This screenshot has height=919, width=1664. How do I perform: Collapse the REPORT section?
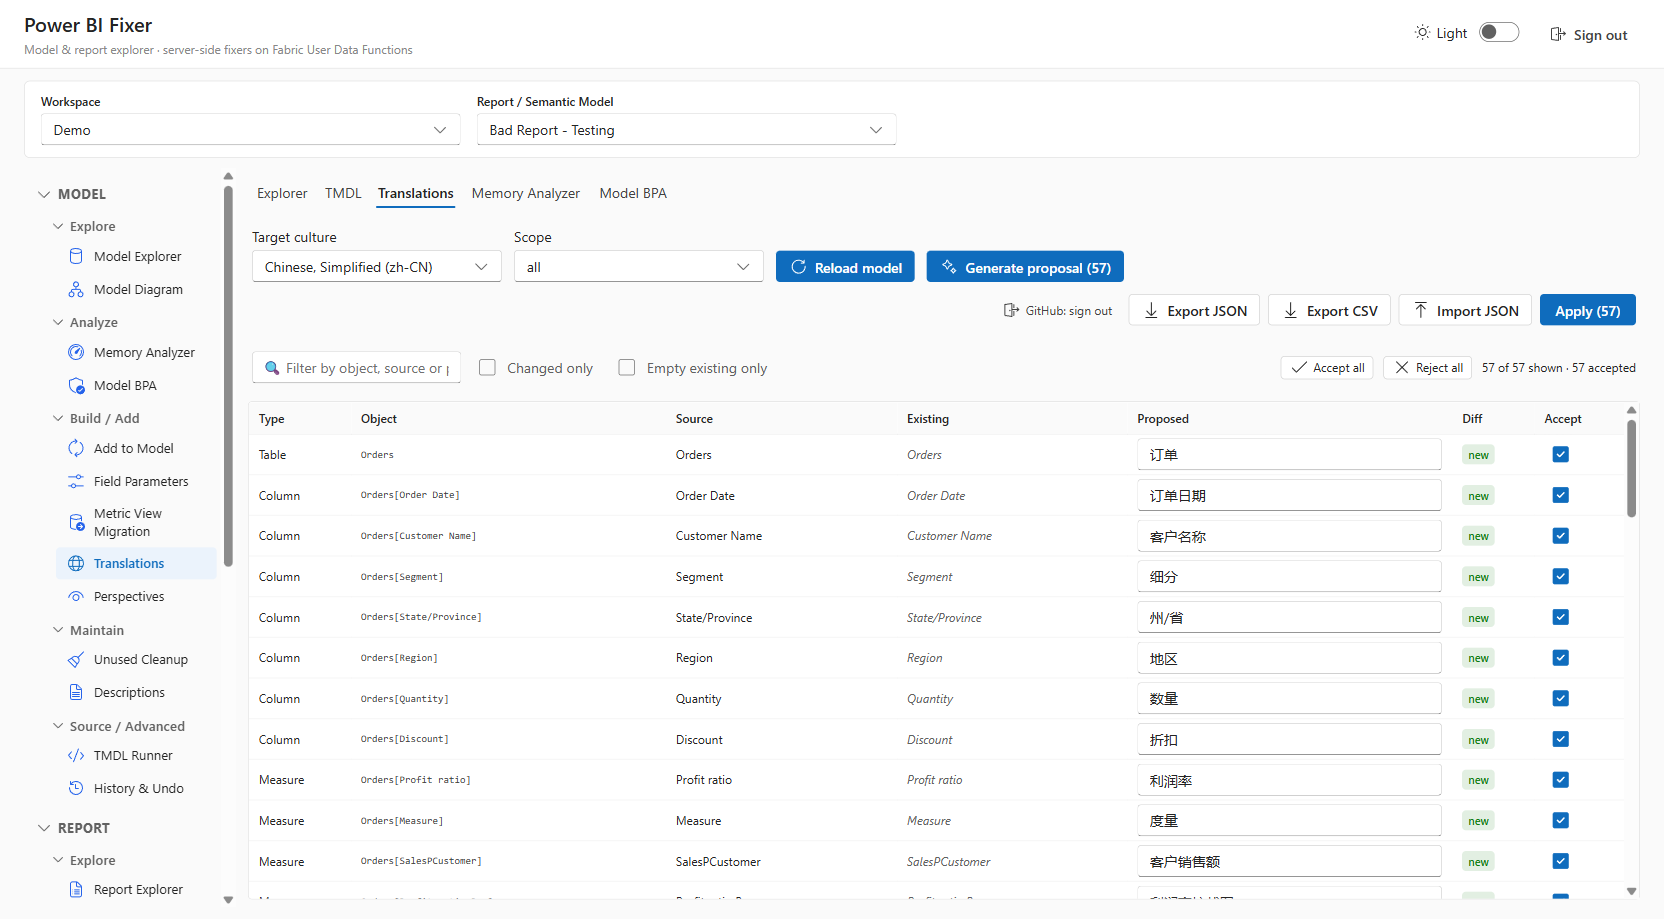pos(44,828)
